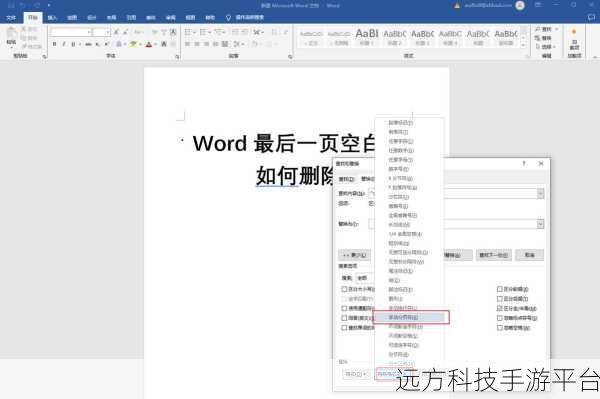Viewport: 600px width, 399px height.
Task: Open the paragraph dialog launcher
Action: pyautogui.click(x=290, y=57)
